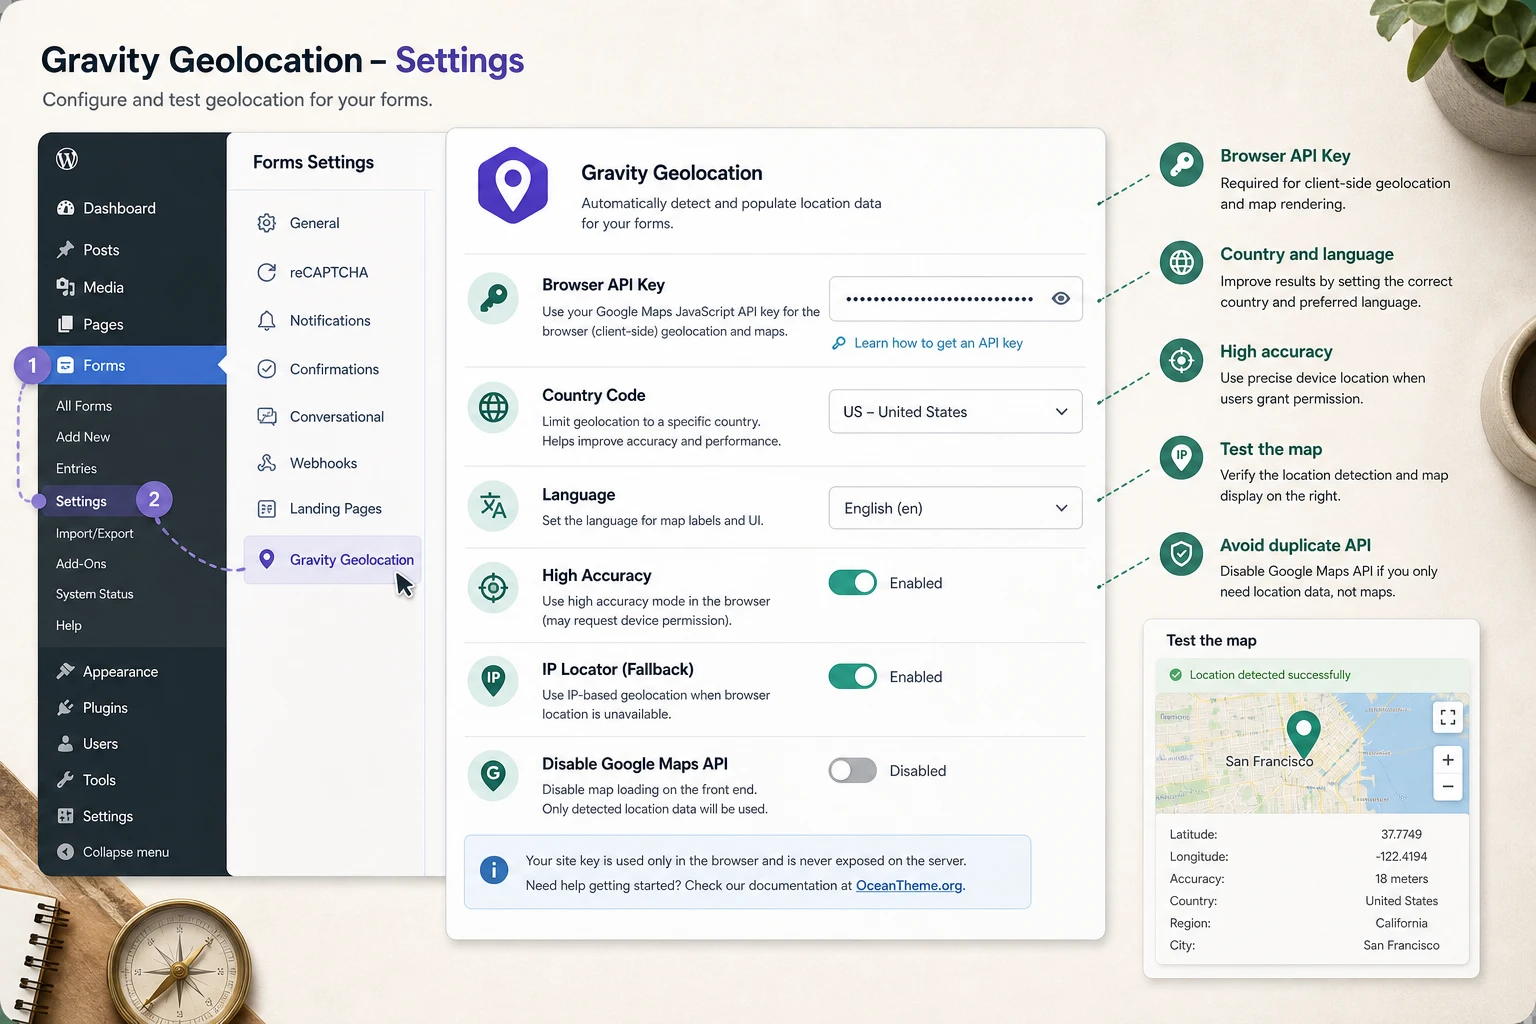Click the WordPress logo icon
The width and height of the screenshot is (1536, 1024).
pyautogui.click(x=67, y=159)
